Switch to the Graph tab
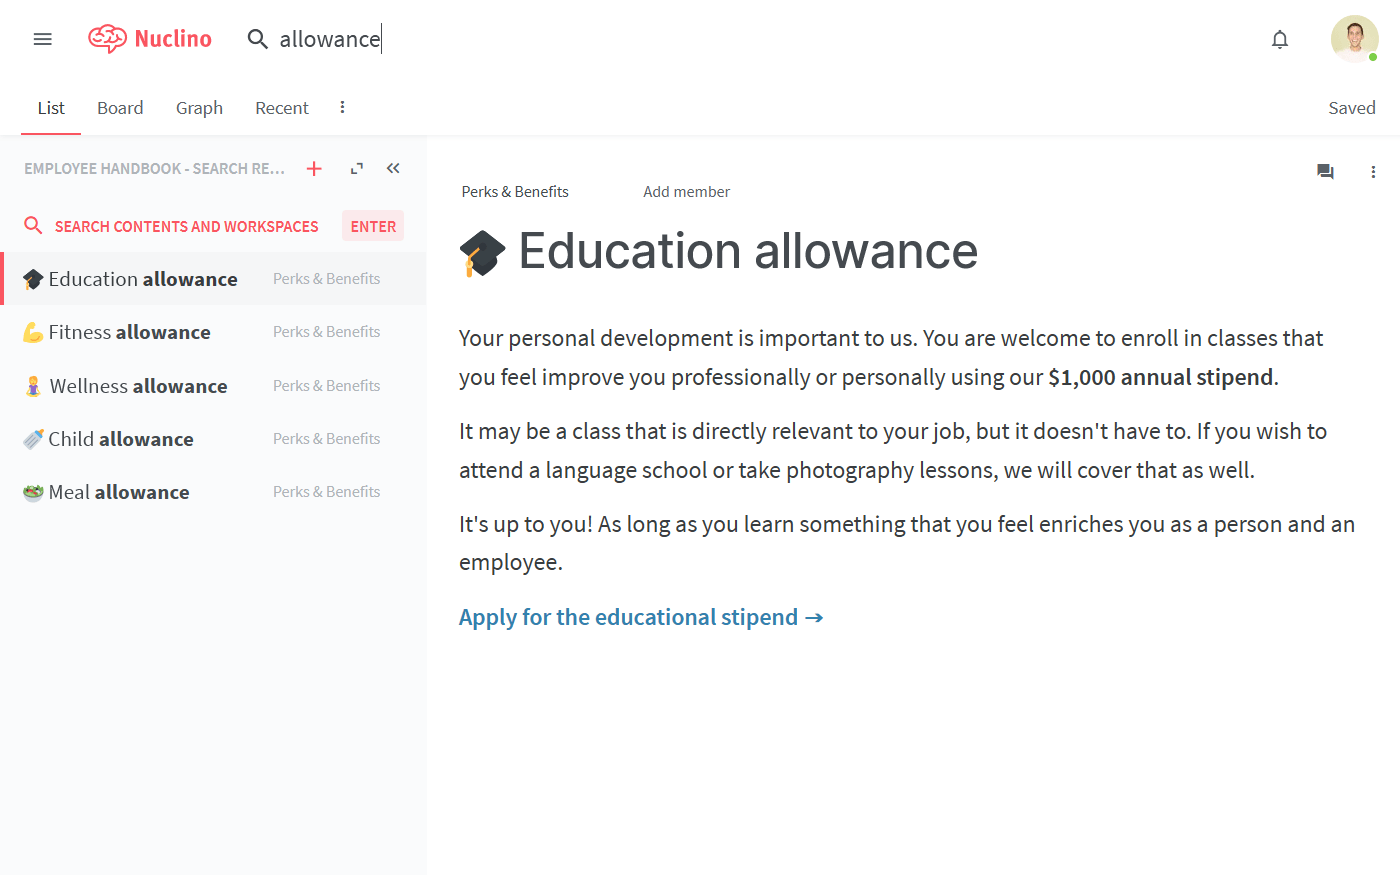The height and width of the screenshot is (875, 1400). 199,108
